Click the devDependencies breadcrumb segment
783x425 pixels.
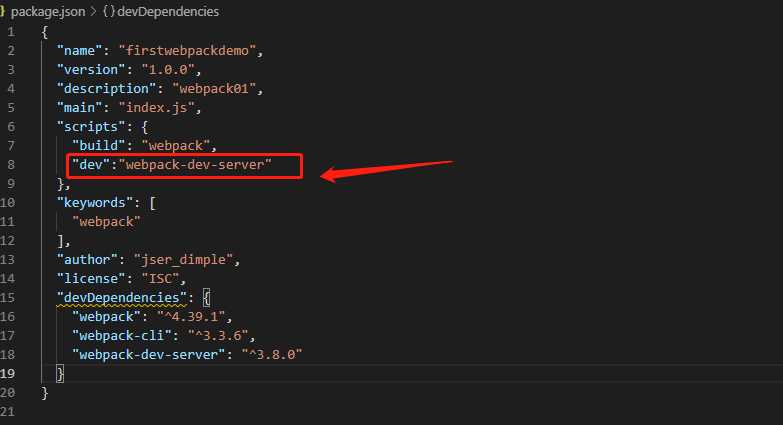[168, 11]
